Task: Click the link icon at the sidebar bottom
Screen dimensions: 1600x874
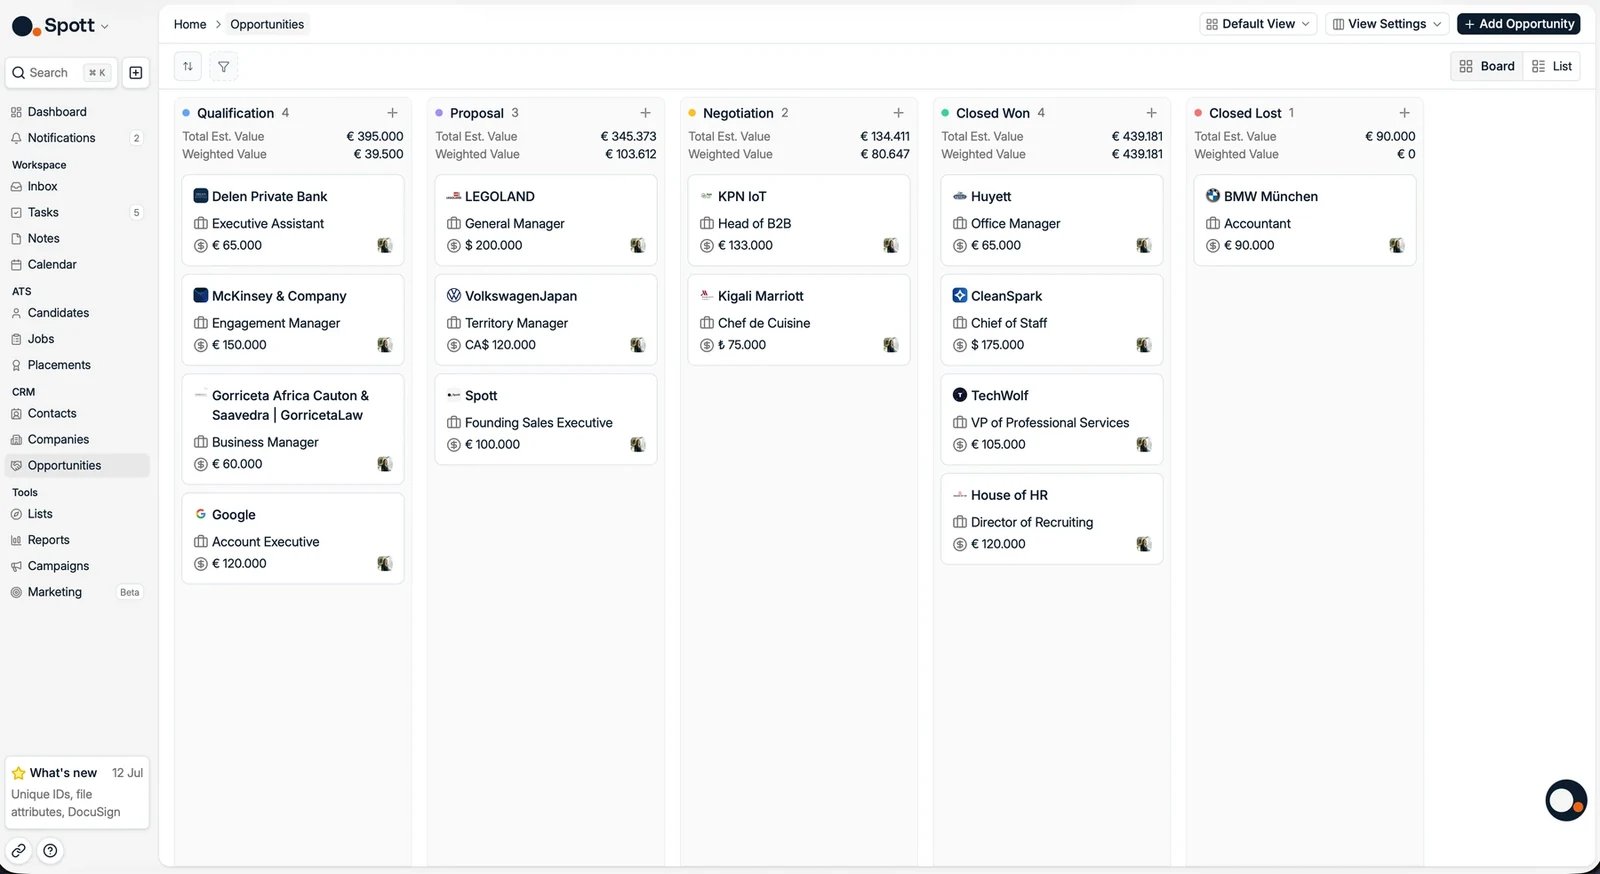Action: tap(19, 851)
